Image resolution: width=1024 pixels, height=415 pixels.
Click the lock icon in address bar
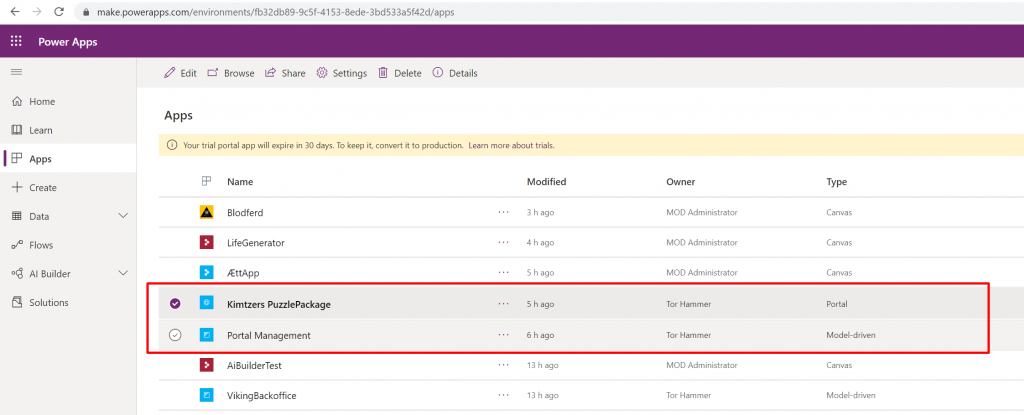[86, 12]
